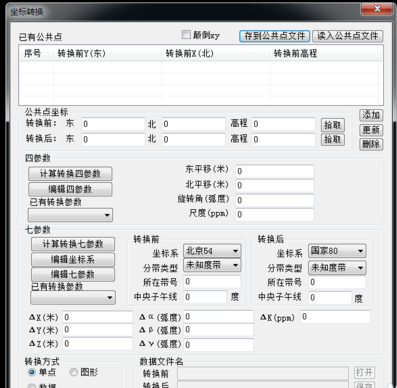Click the 转换前Y(东) column header
397x388 pixels.
point(107,53)
